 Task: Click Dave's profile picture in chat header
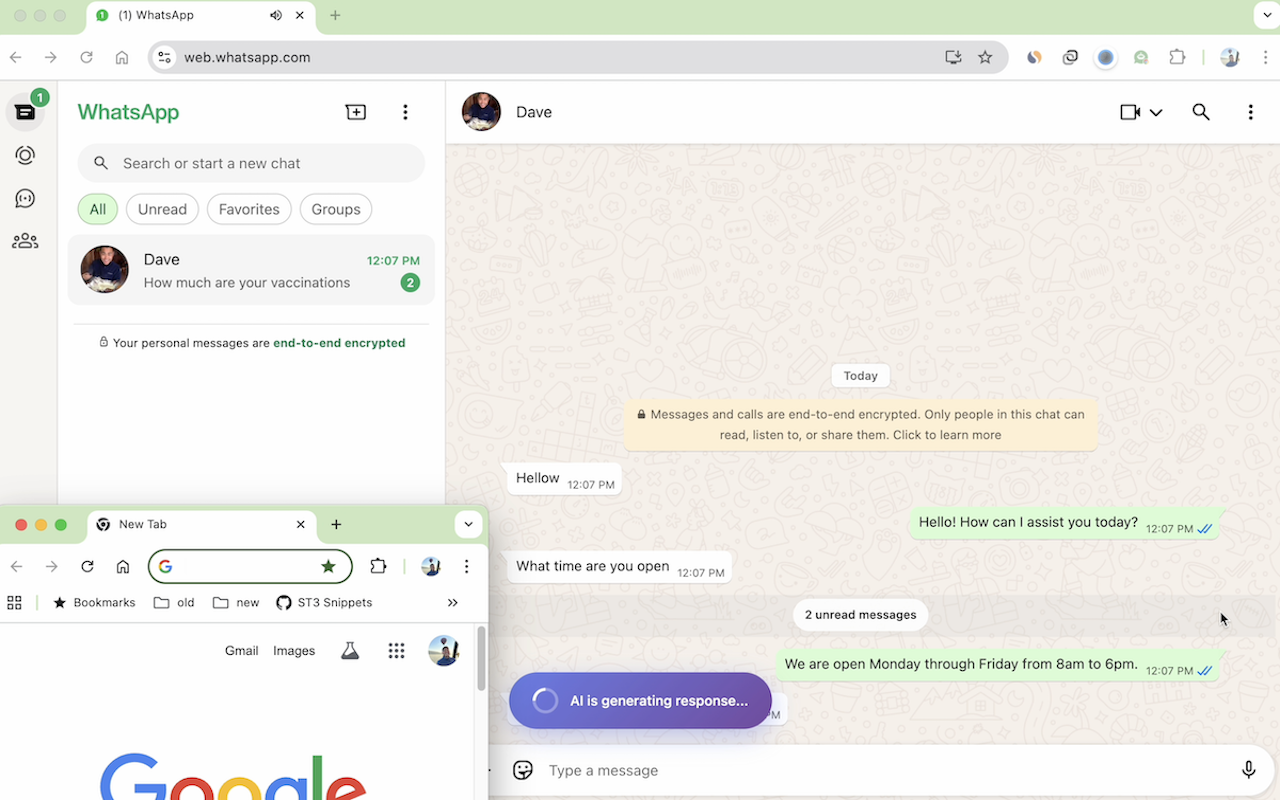pos(481,112)
